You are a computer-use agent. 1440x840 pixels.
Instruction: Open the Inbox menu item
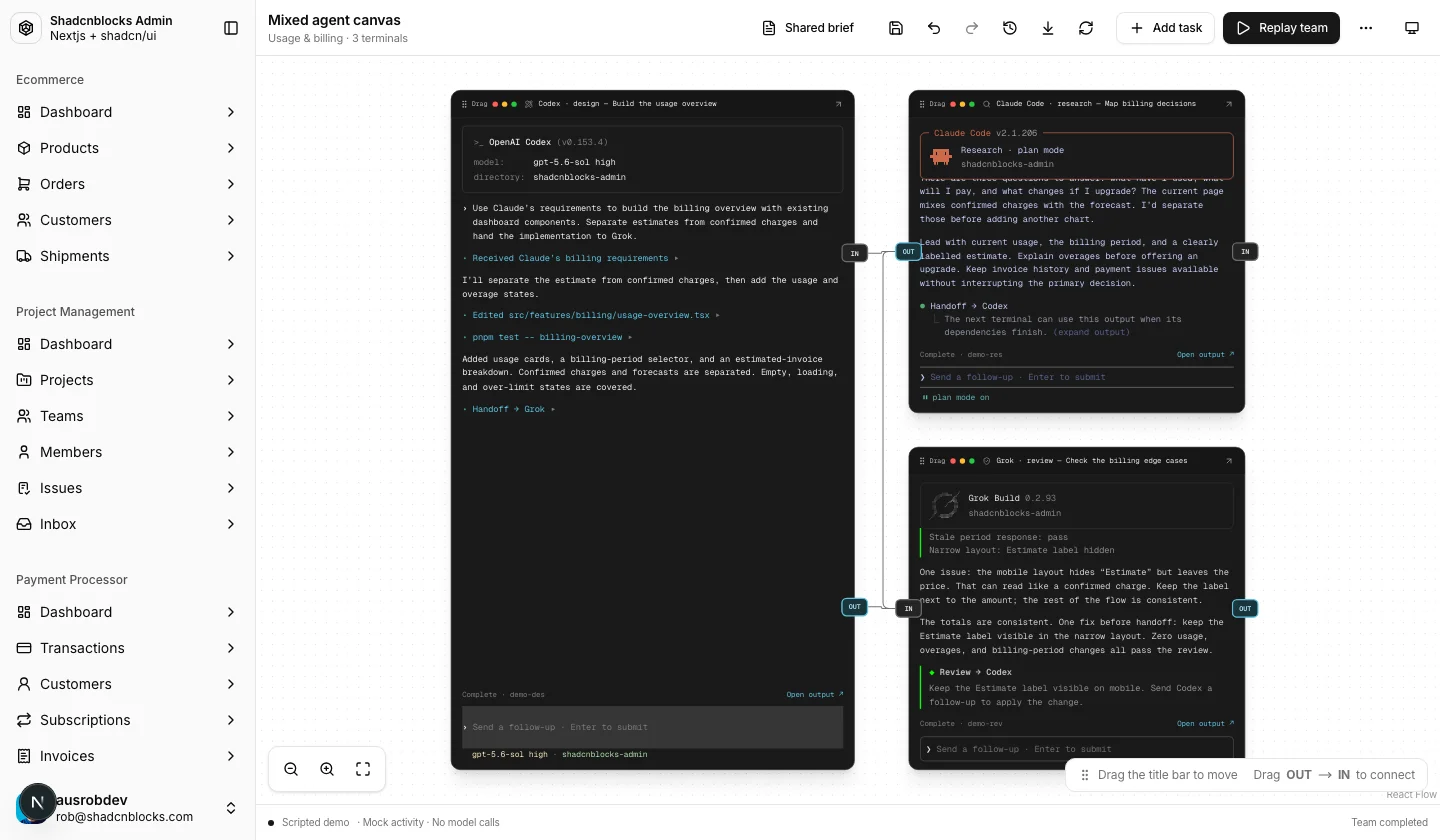pyautogui.click(x=127, y=524)
